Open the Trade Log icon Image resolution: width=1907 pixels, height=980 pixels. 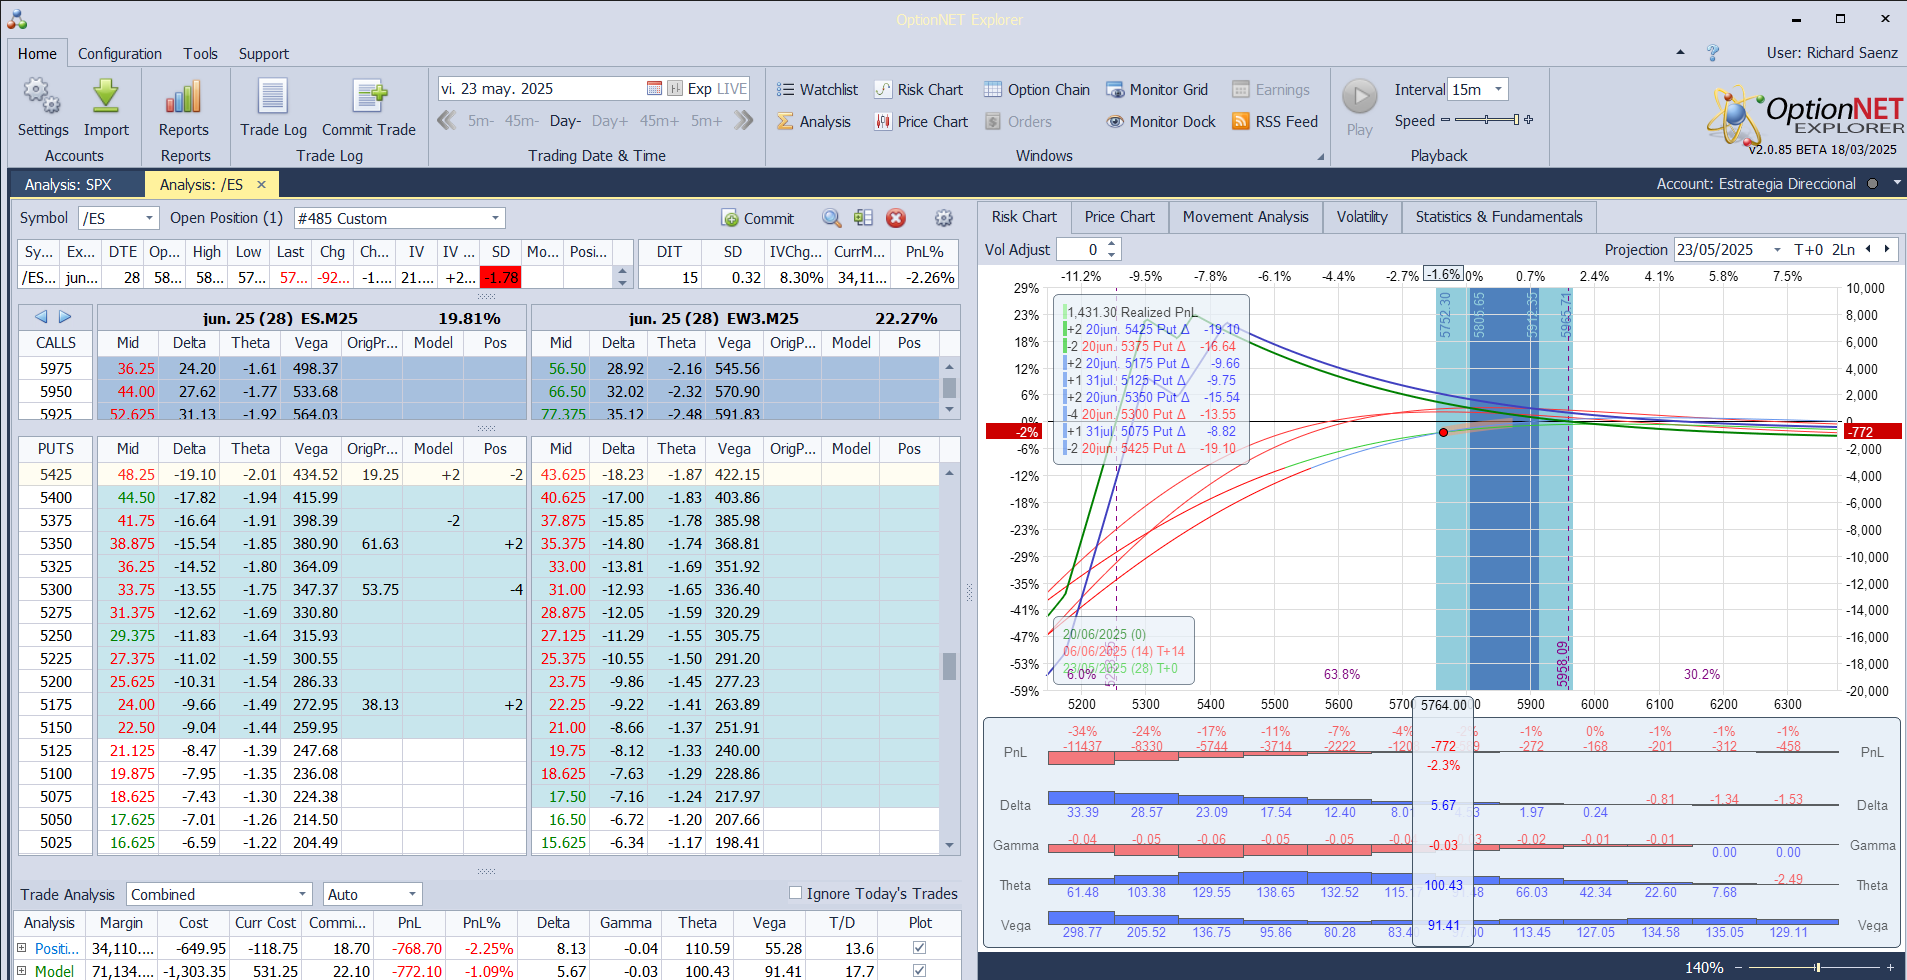[273, 97]
